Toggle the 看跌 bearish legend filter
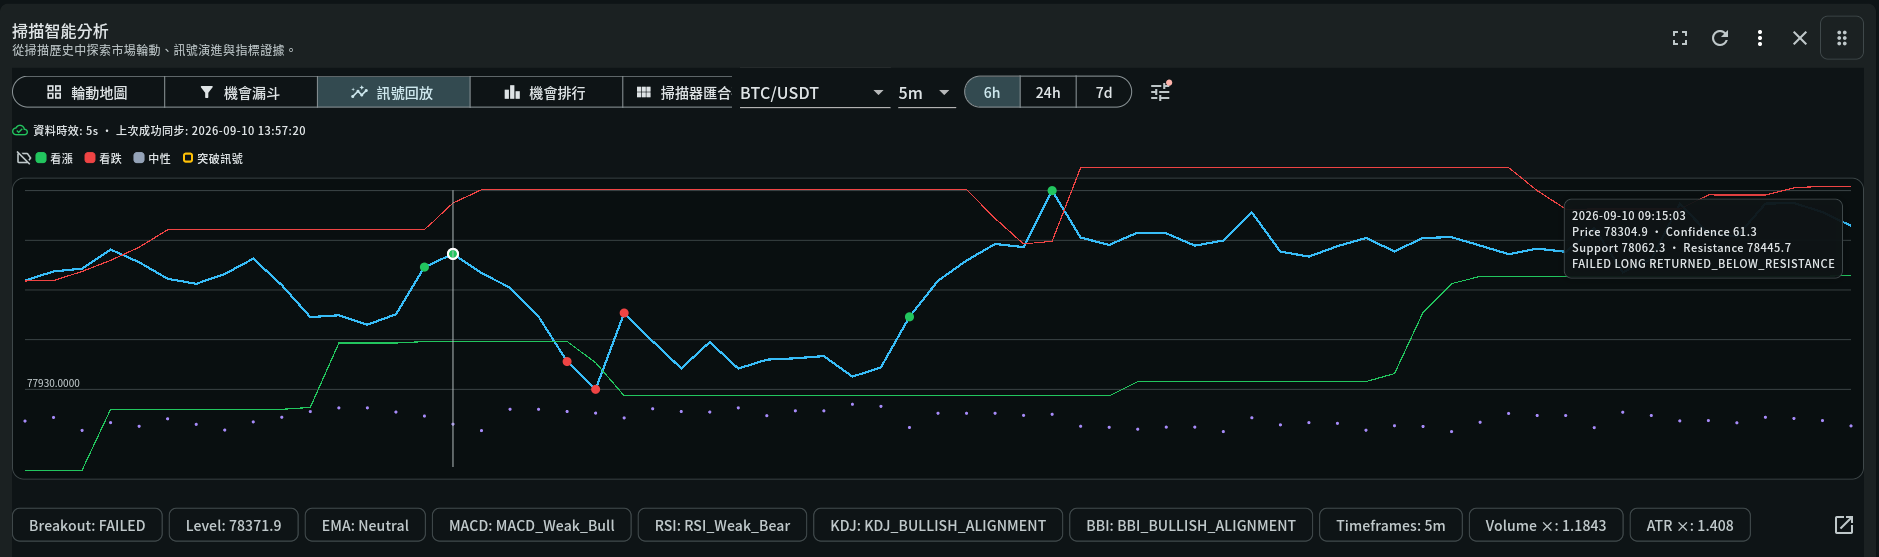The image size is (1879, 557). 103,158
